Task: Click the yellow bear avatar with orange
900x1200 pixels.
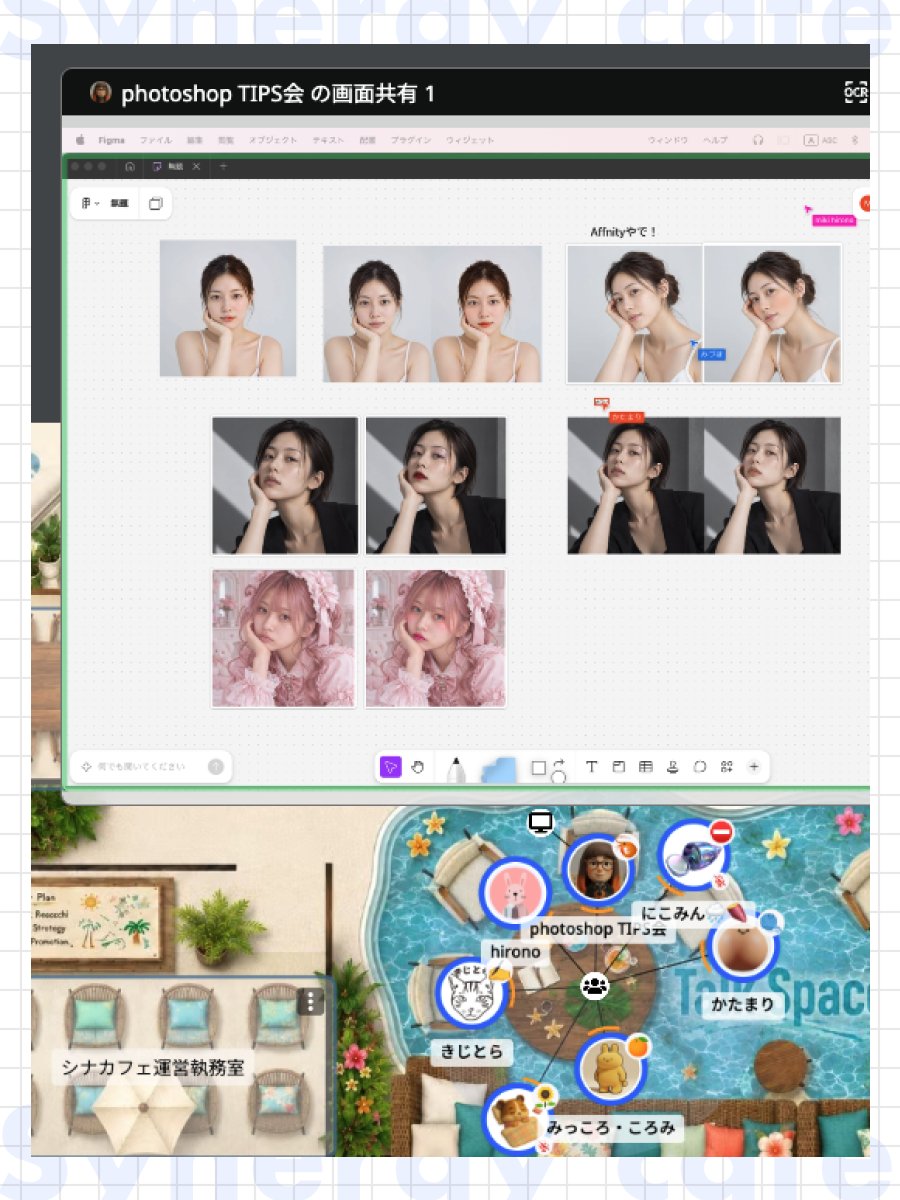Action: click(609, 1067)
